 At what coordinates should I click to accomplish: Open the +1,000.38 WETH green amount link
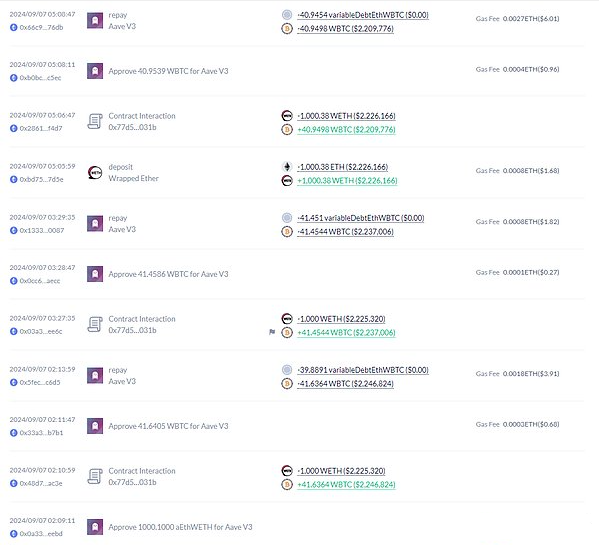click(347, 181)
